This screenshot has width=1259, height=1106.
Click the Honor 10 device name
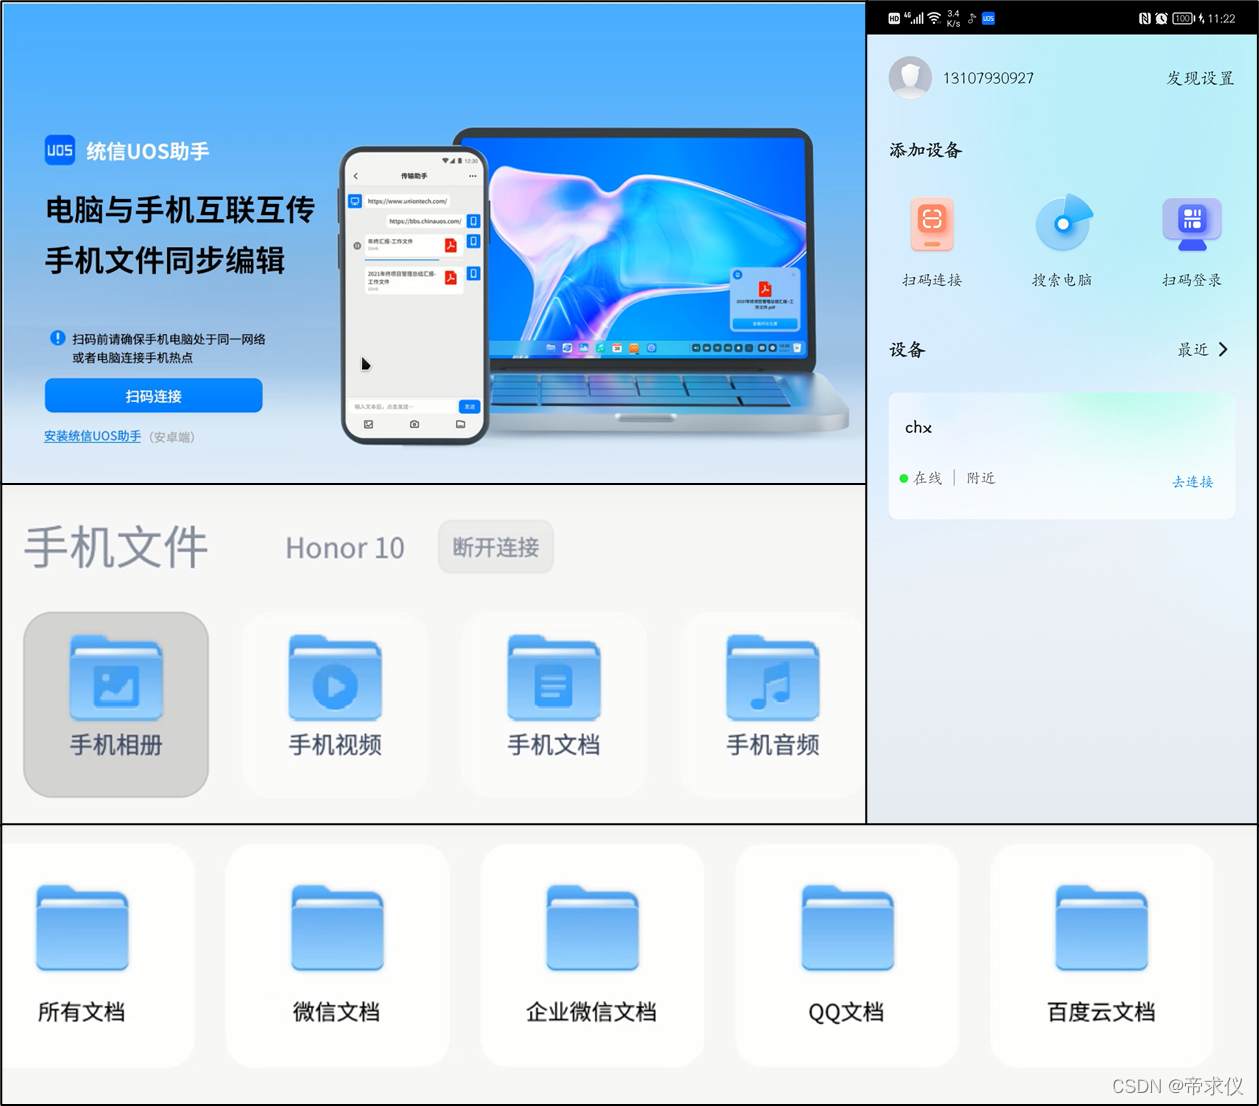(345, 548)
